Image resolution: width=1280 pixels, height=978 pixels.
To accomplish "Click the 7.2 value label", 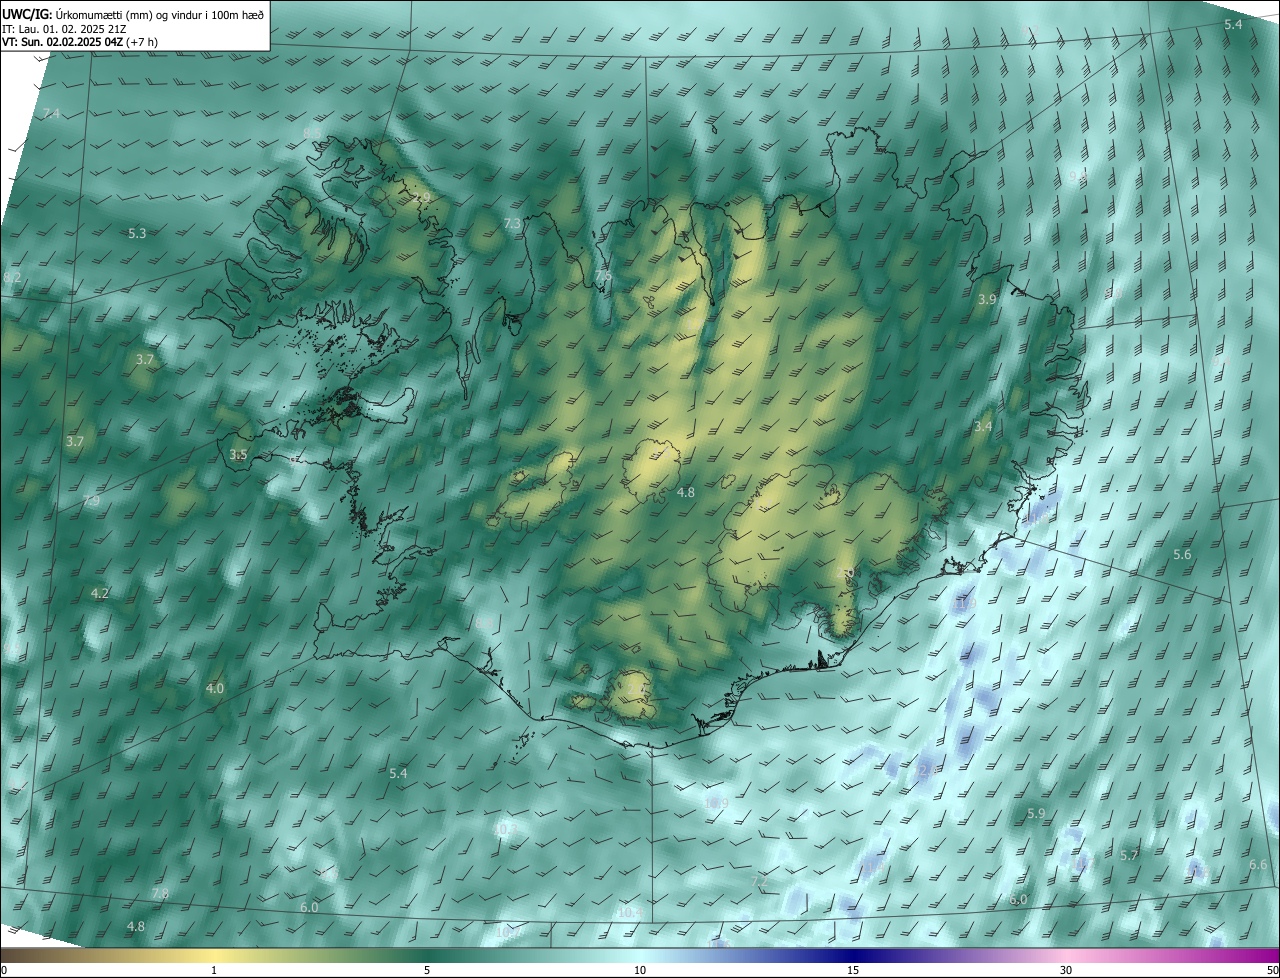I will pos(760,881).
